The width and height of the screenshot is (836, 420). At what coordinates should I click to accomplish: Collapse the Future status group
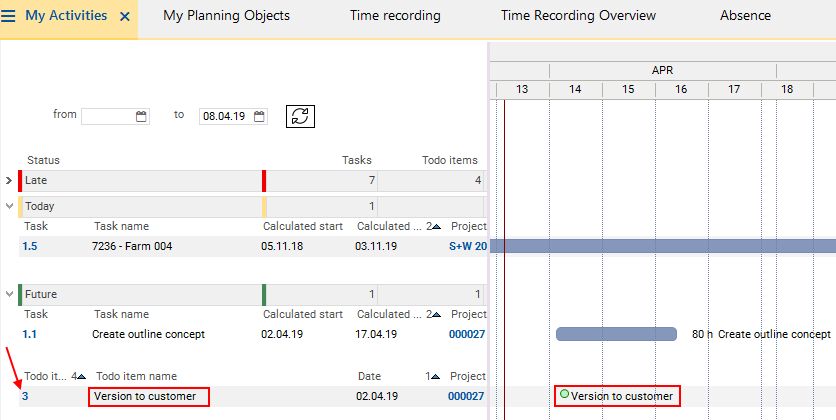point(9,295)
